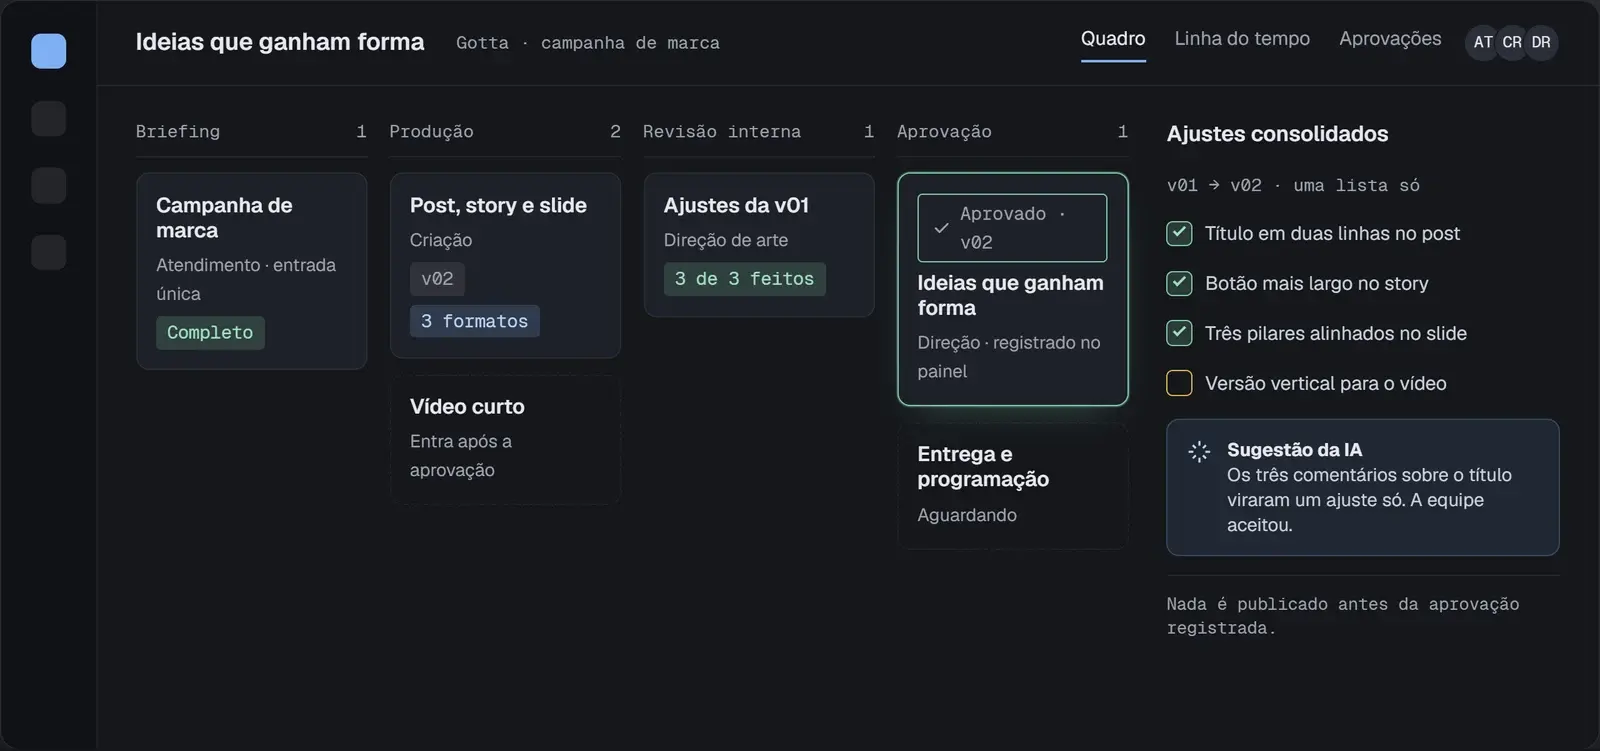
Task: Click the "Aprovação" column header
Action: coord(944,132)
